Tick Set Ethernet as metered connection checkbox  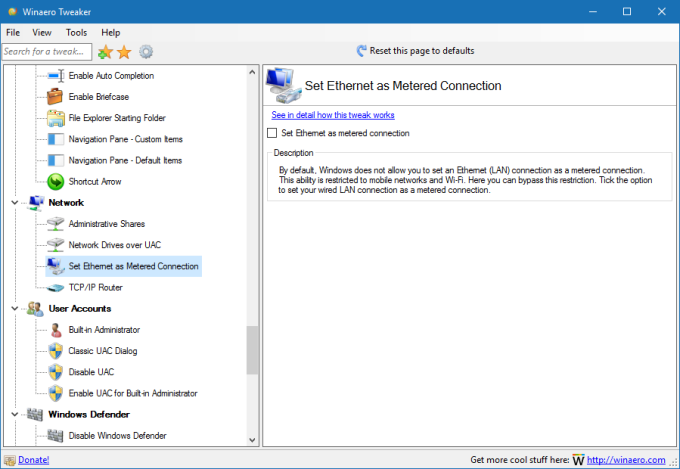pyautogui.click(x=272, y=133)
